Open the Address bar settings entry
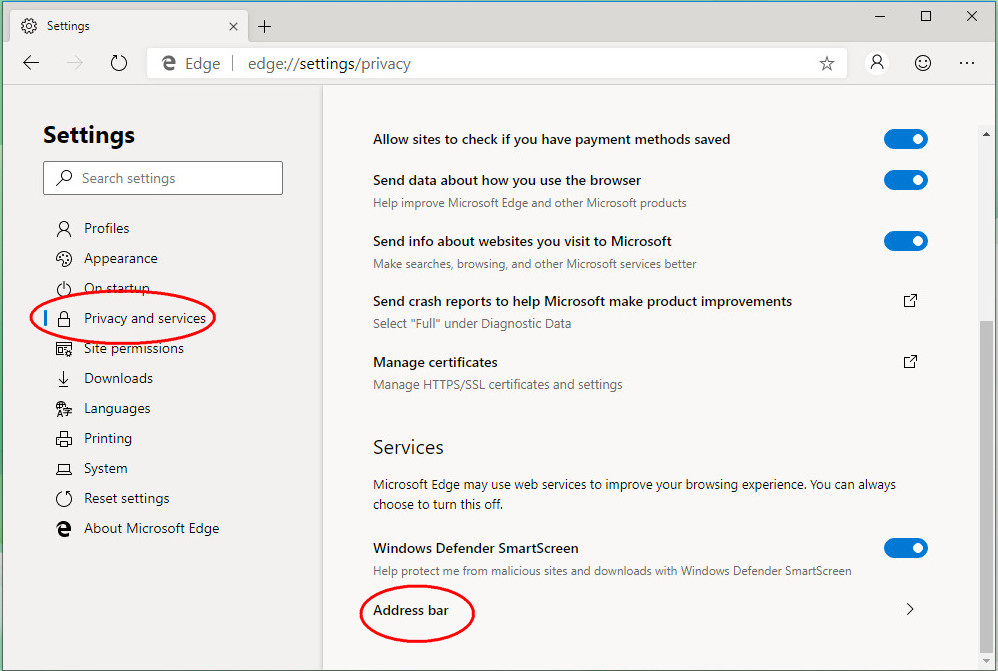998x671 pixels. click(644, 610)
